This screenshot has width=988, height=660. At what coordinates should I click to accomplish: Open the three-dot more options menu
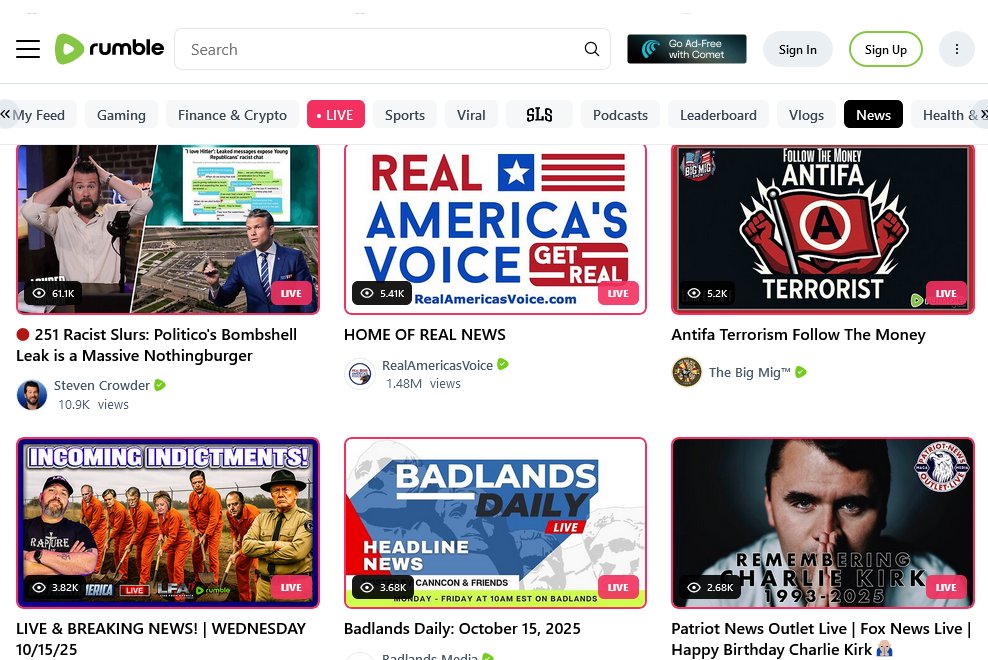[x=956, y=49]
